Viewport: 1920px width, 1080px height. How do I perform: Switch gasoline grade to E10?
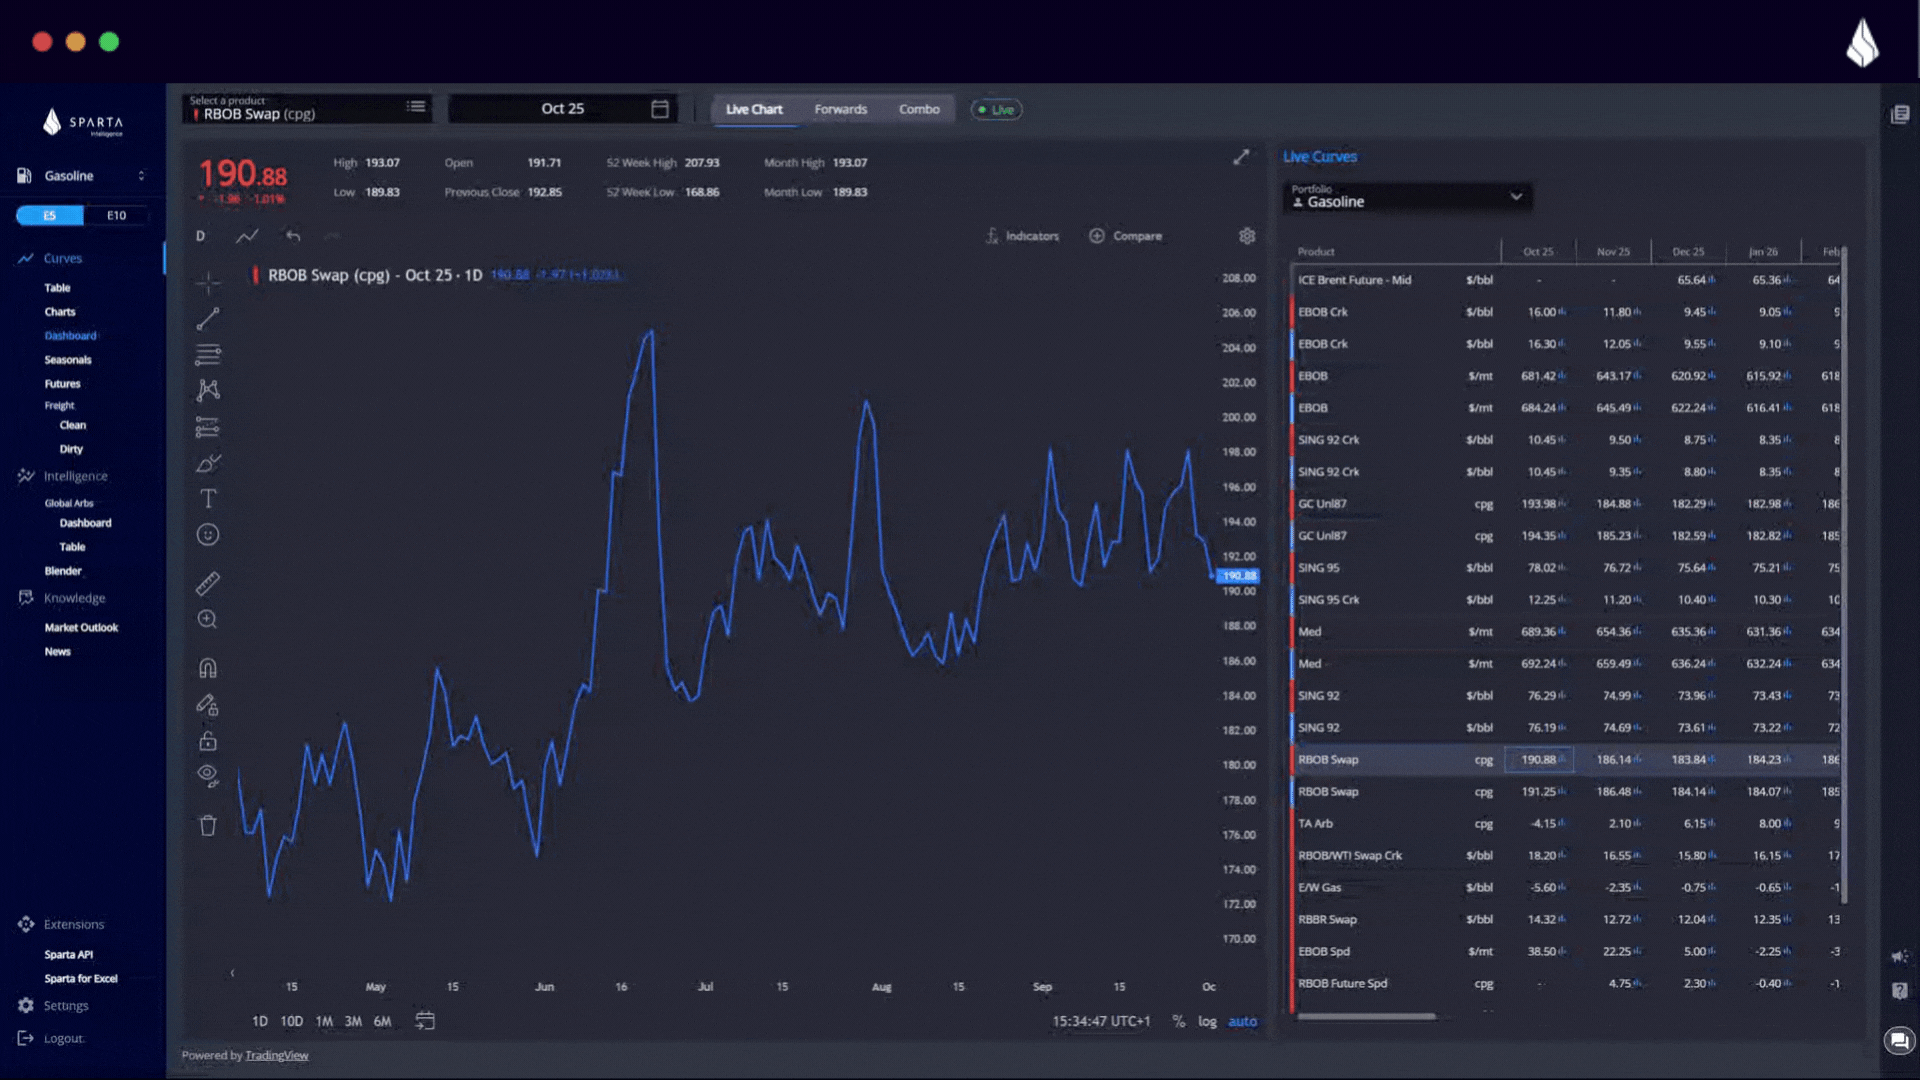point(117,215)
